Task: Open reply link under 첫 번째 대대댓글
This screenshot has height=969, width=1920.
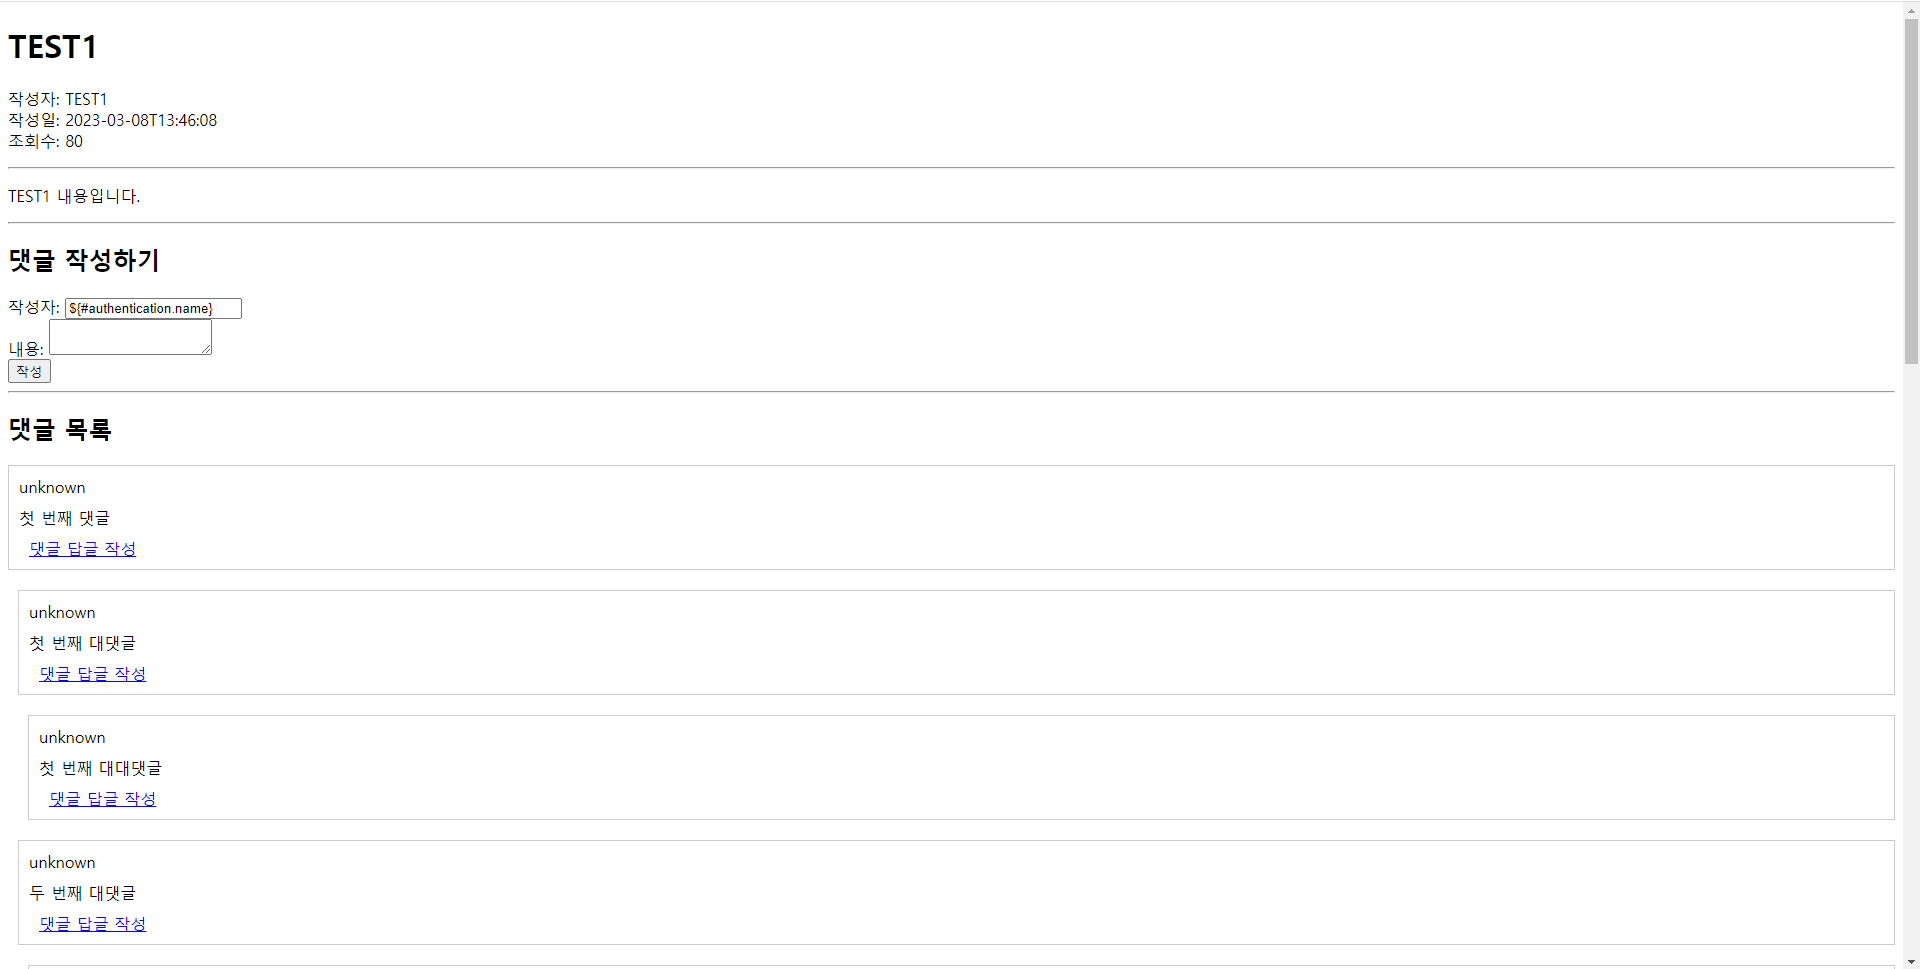Action: (102, 798)
